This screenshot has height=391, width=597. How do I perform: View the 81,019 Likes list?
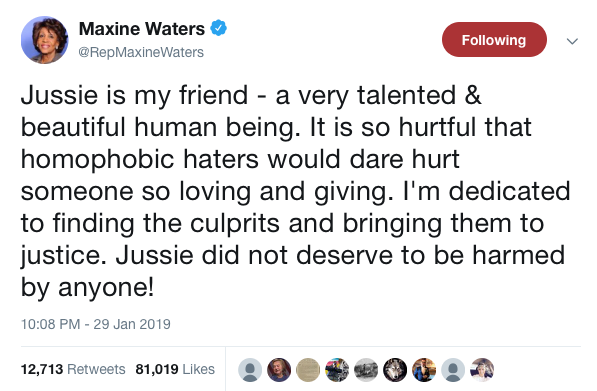175,369
